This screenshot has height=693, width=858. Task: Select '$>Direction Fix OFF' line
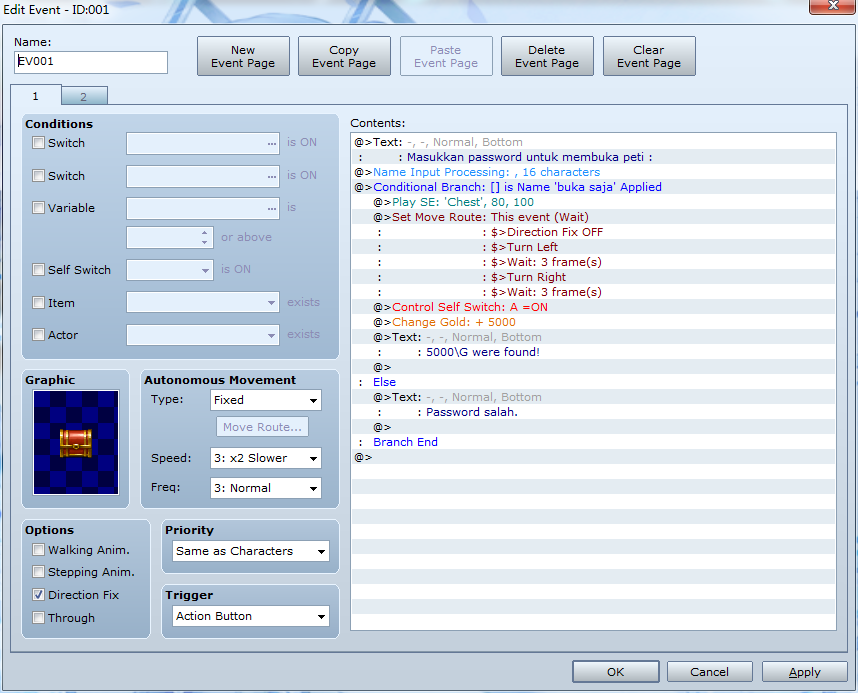point(593,232)
